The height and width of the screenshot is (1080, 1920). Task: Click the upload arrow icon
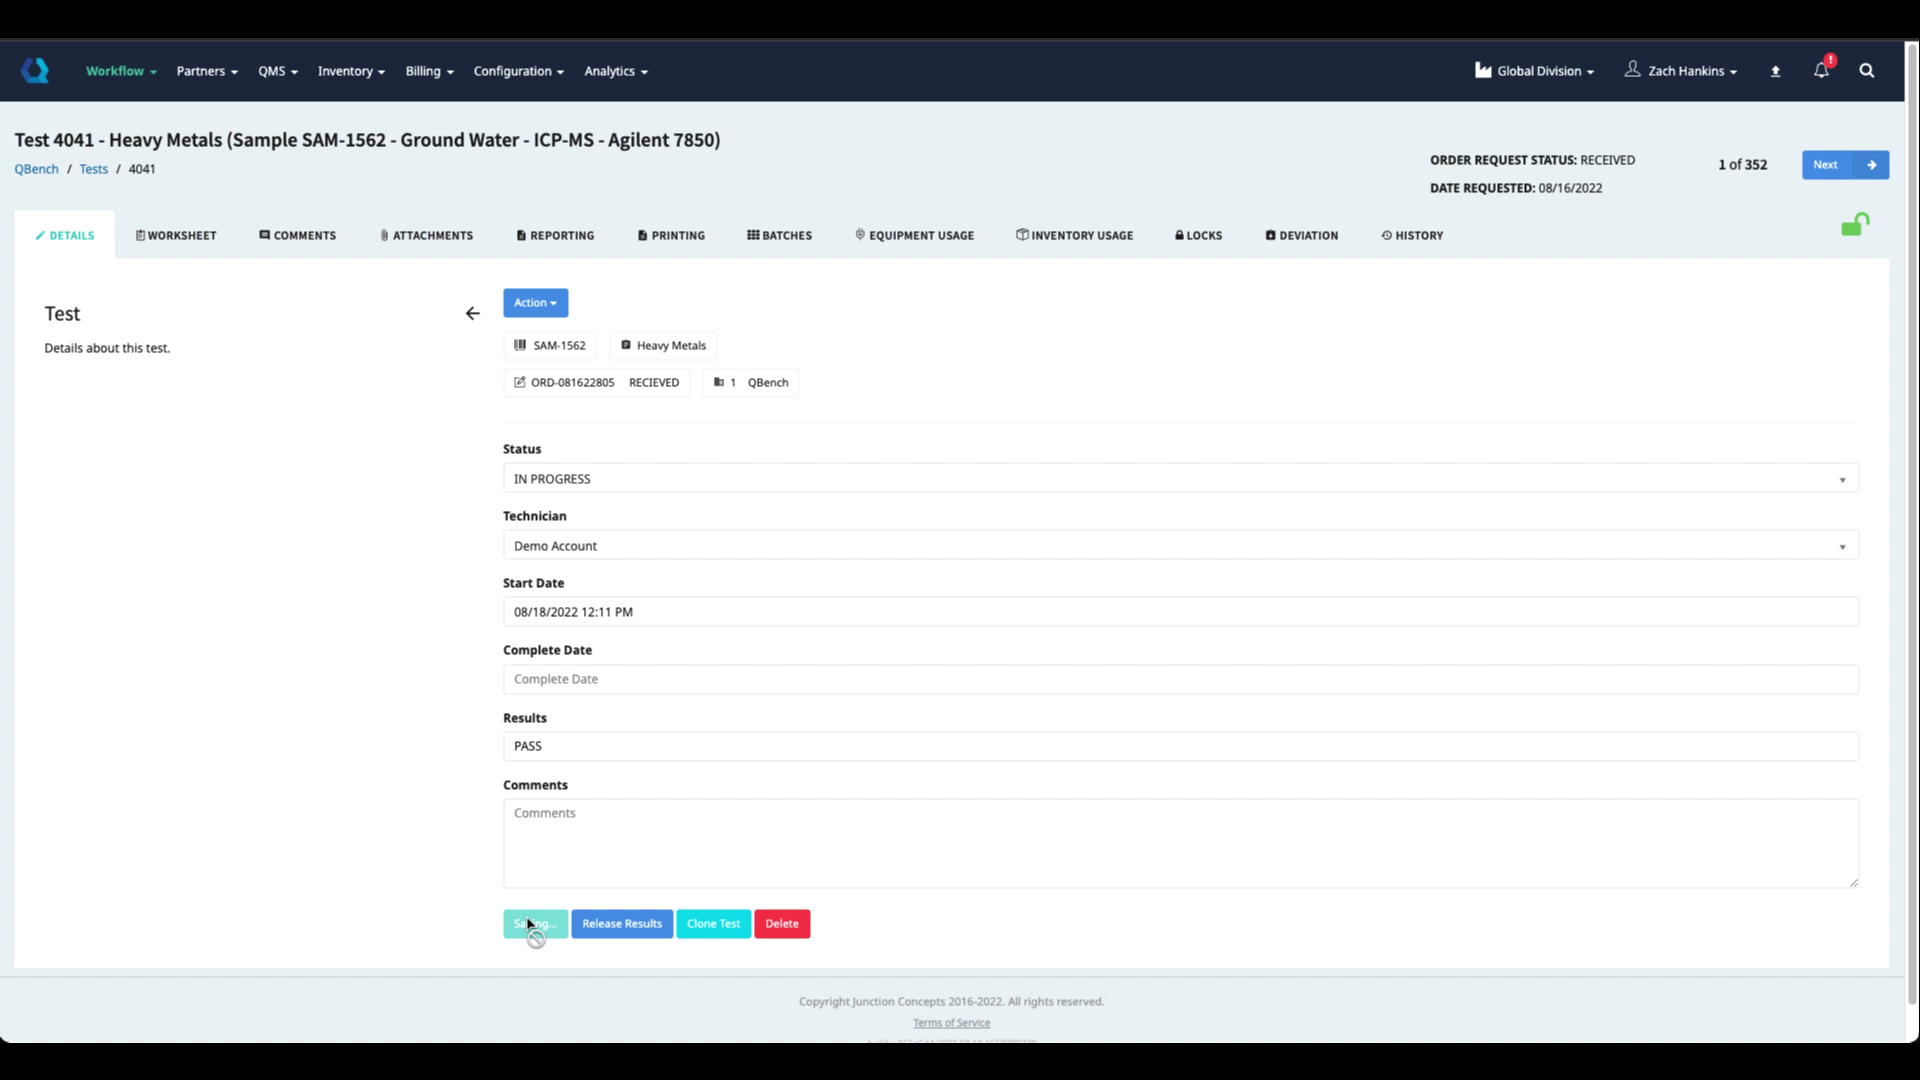[1775, 71]
